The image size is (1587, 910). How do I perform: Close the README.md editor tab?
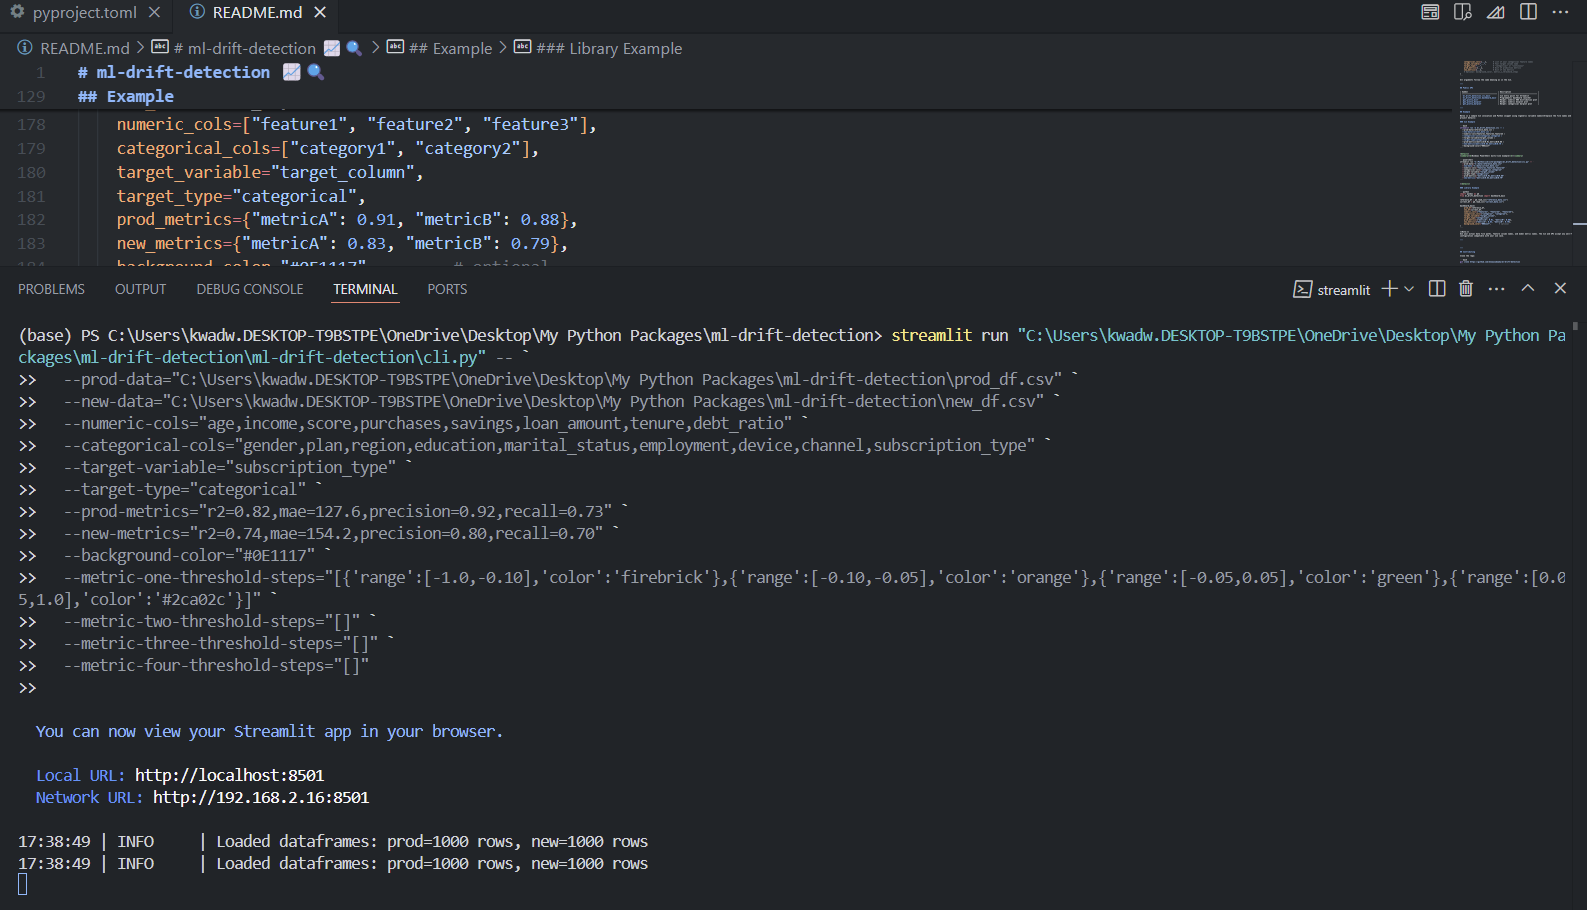coord(320,12)
